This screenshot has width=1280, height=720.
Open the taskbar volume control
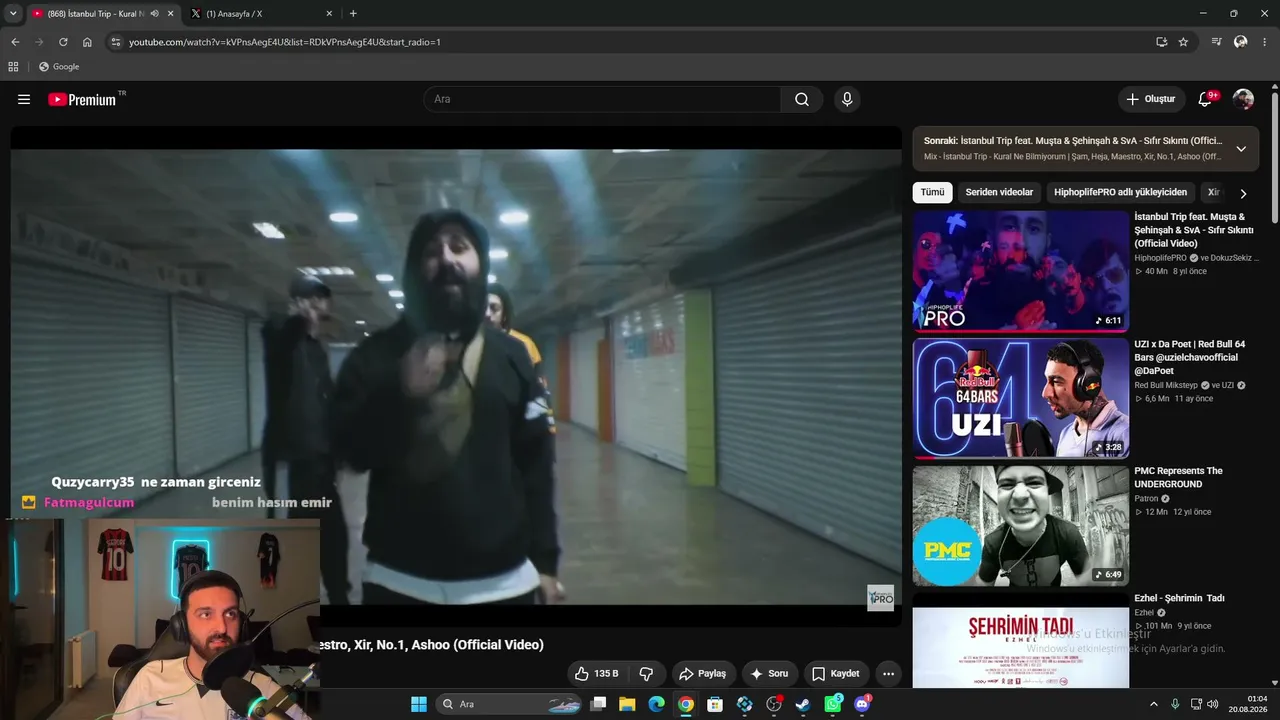1212,704
